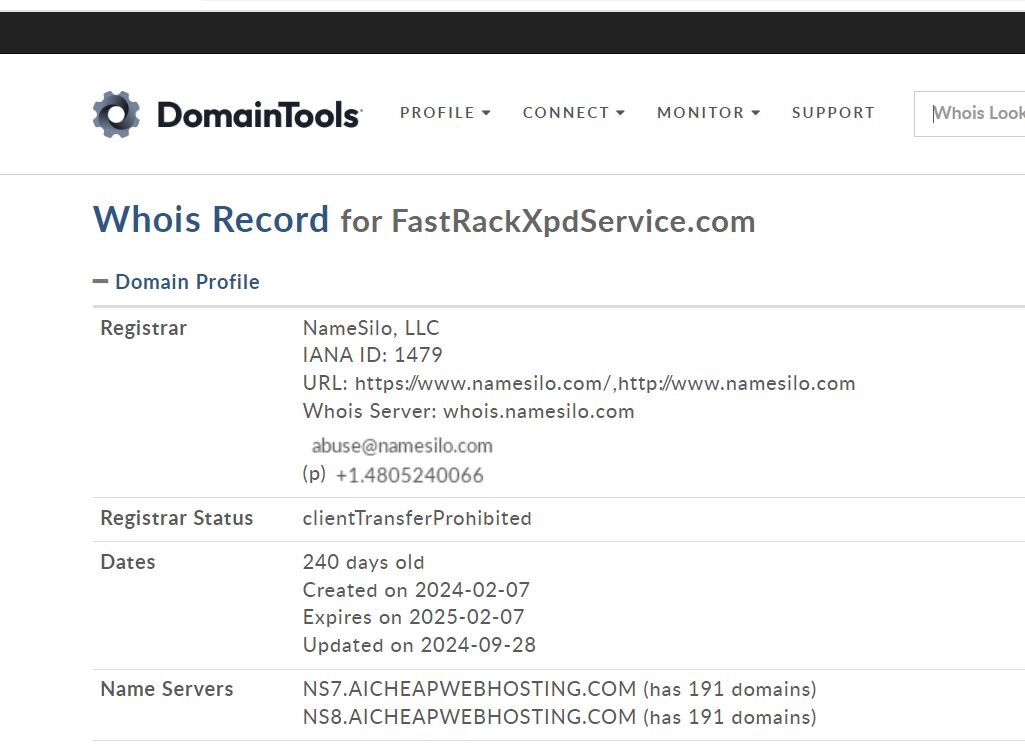Select the NameSilo, LLC registrar name
Image resolution: width=1025 pixels, height=751 pixels.
(371, 327)
